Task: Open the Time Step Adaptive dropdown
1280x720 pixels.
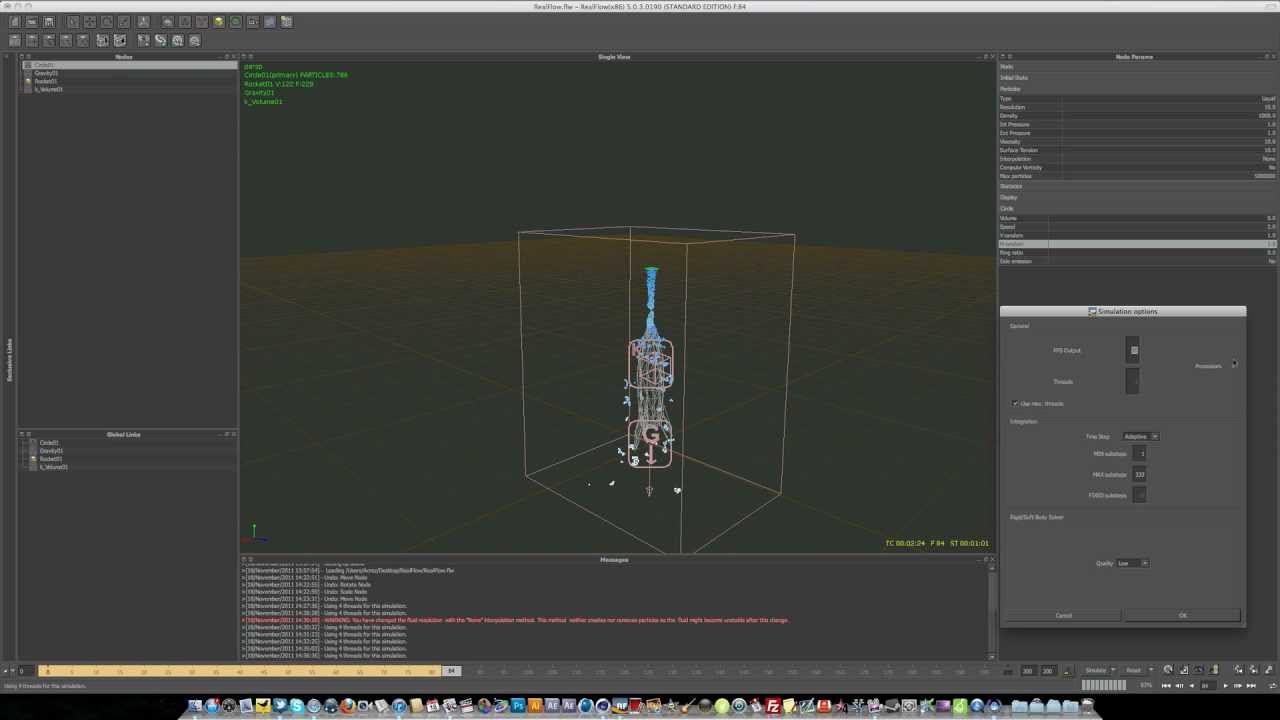Action: pos(1140,436)
